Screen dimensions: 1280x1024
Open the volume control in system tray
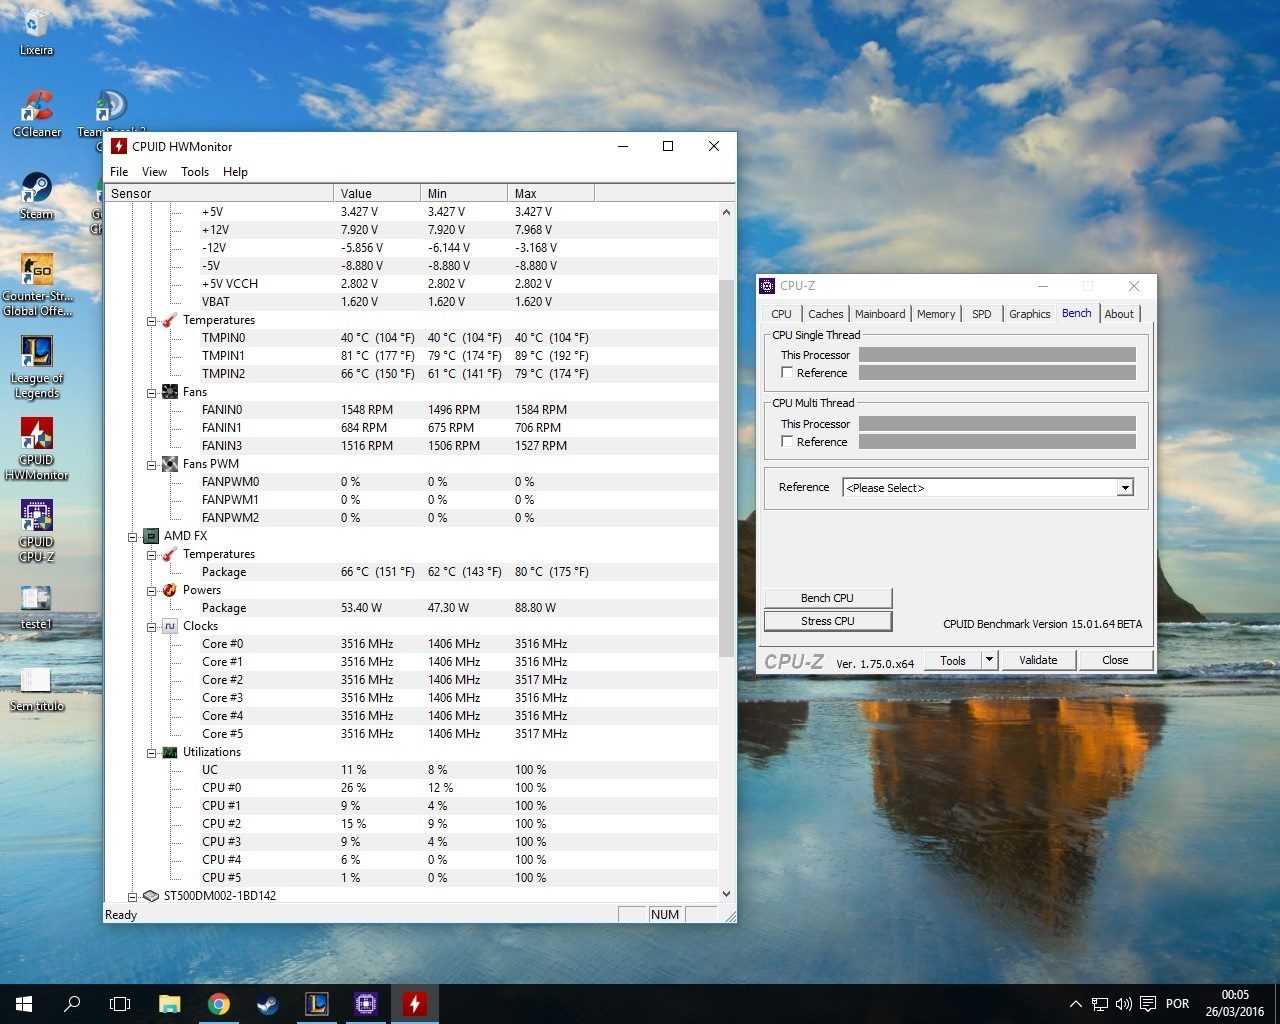[x=1123, y=1004]
